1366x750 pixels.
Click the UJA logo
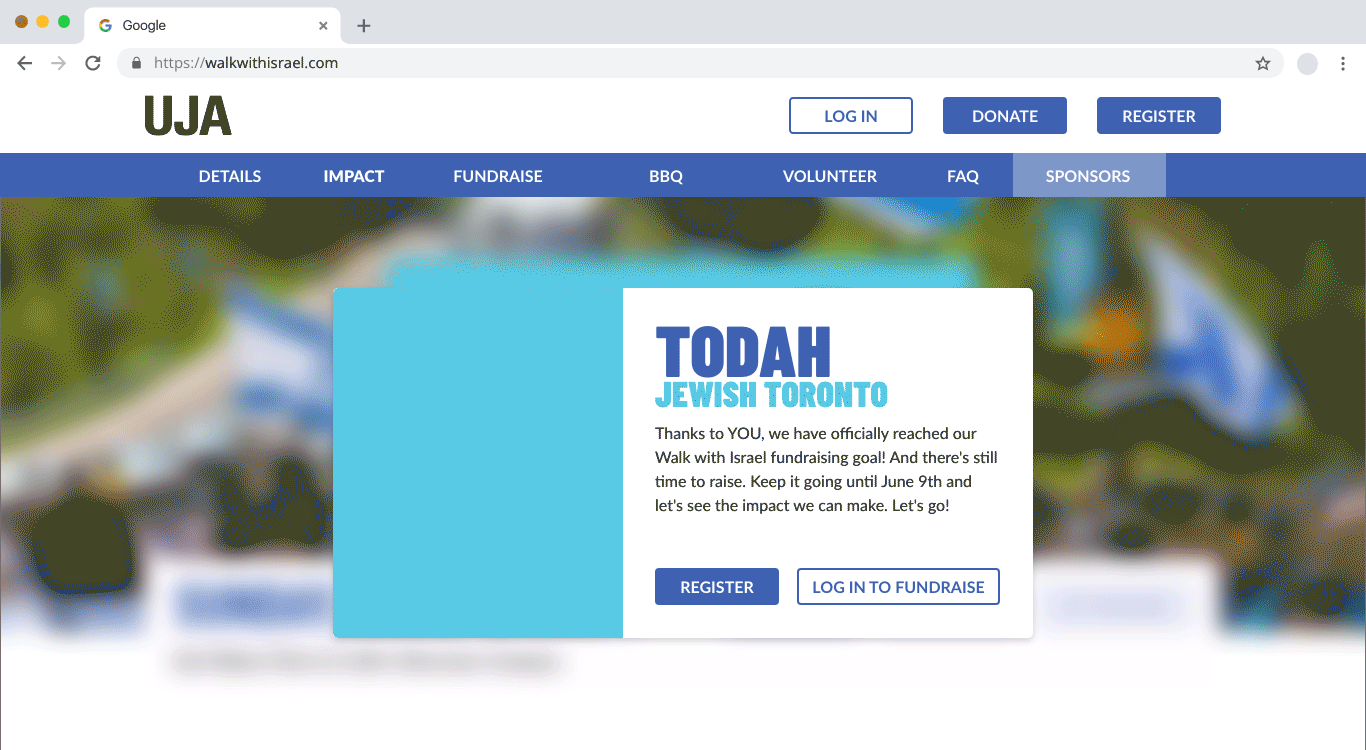click(188, 116)
